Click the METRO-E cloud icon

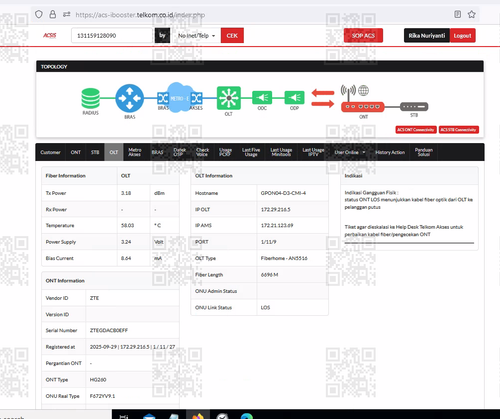click(x=180, y=97)
